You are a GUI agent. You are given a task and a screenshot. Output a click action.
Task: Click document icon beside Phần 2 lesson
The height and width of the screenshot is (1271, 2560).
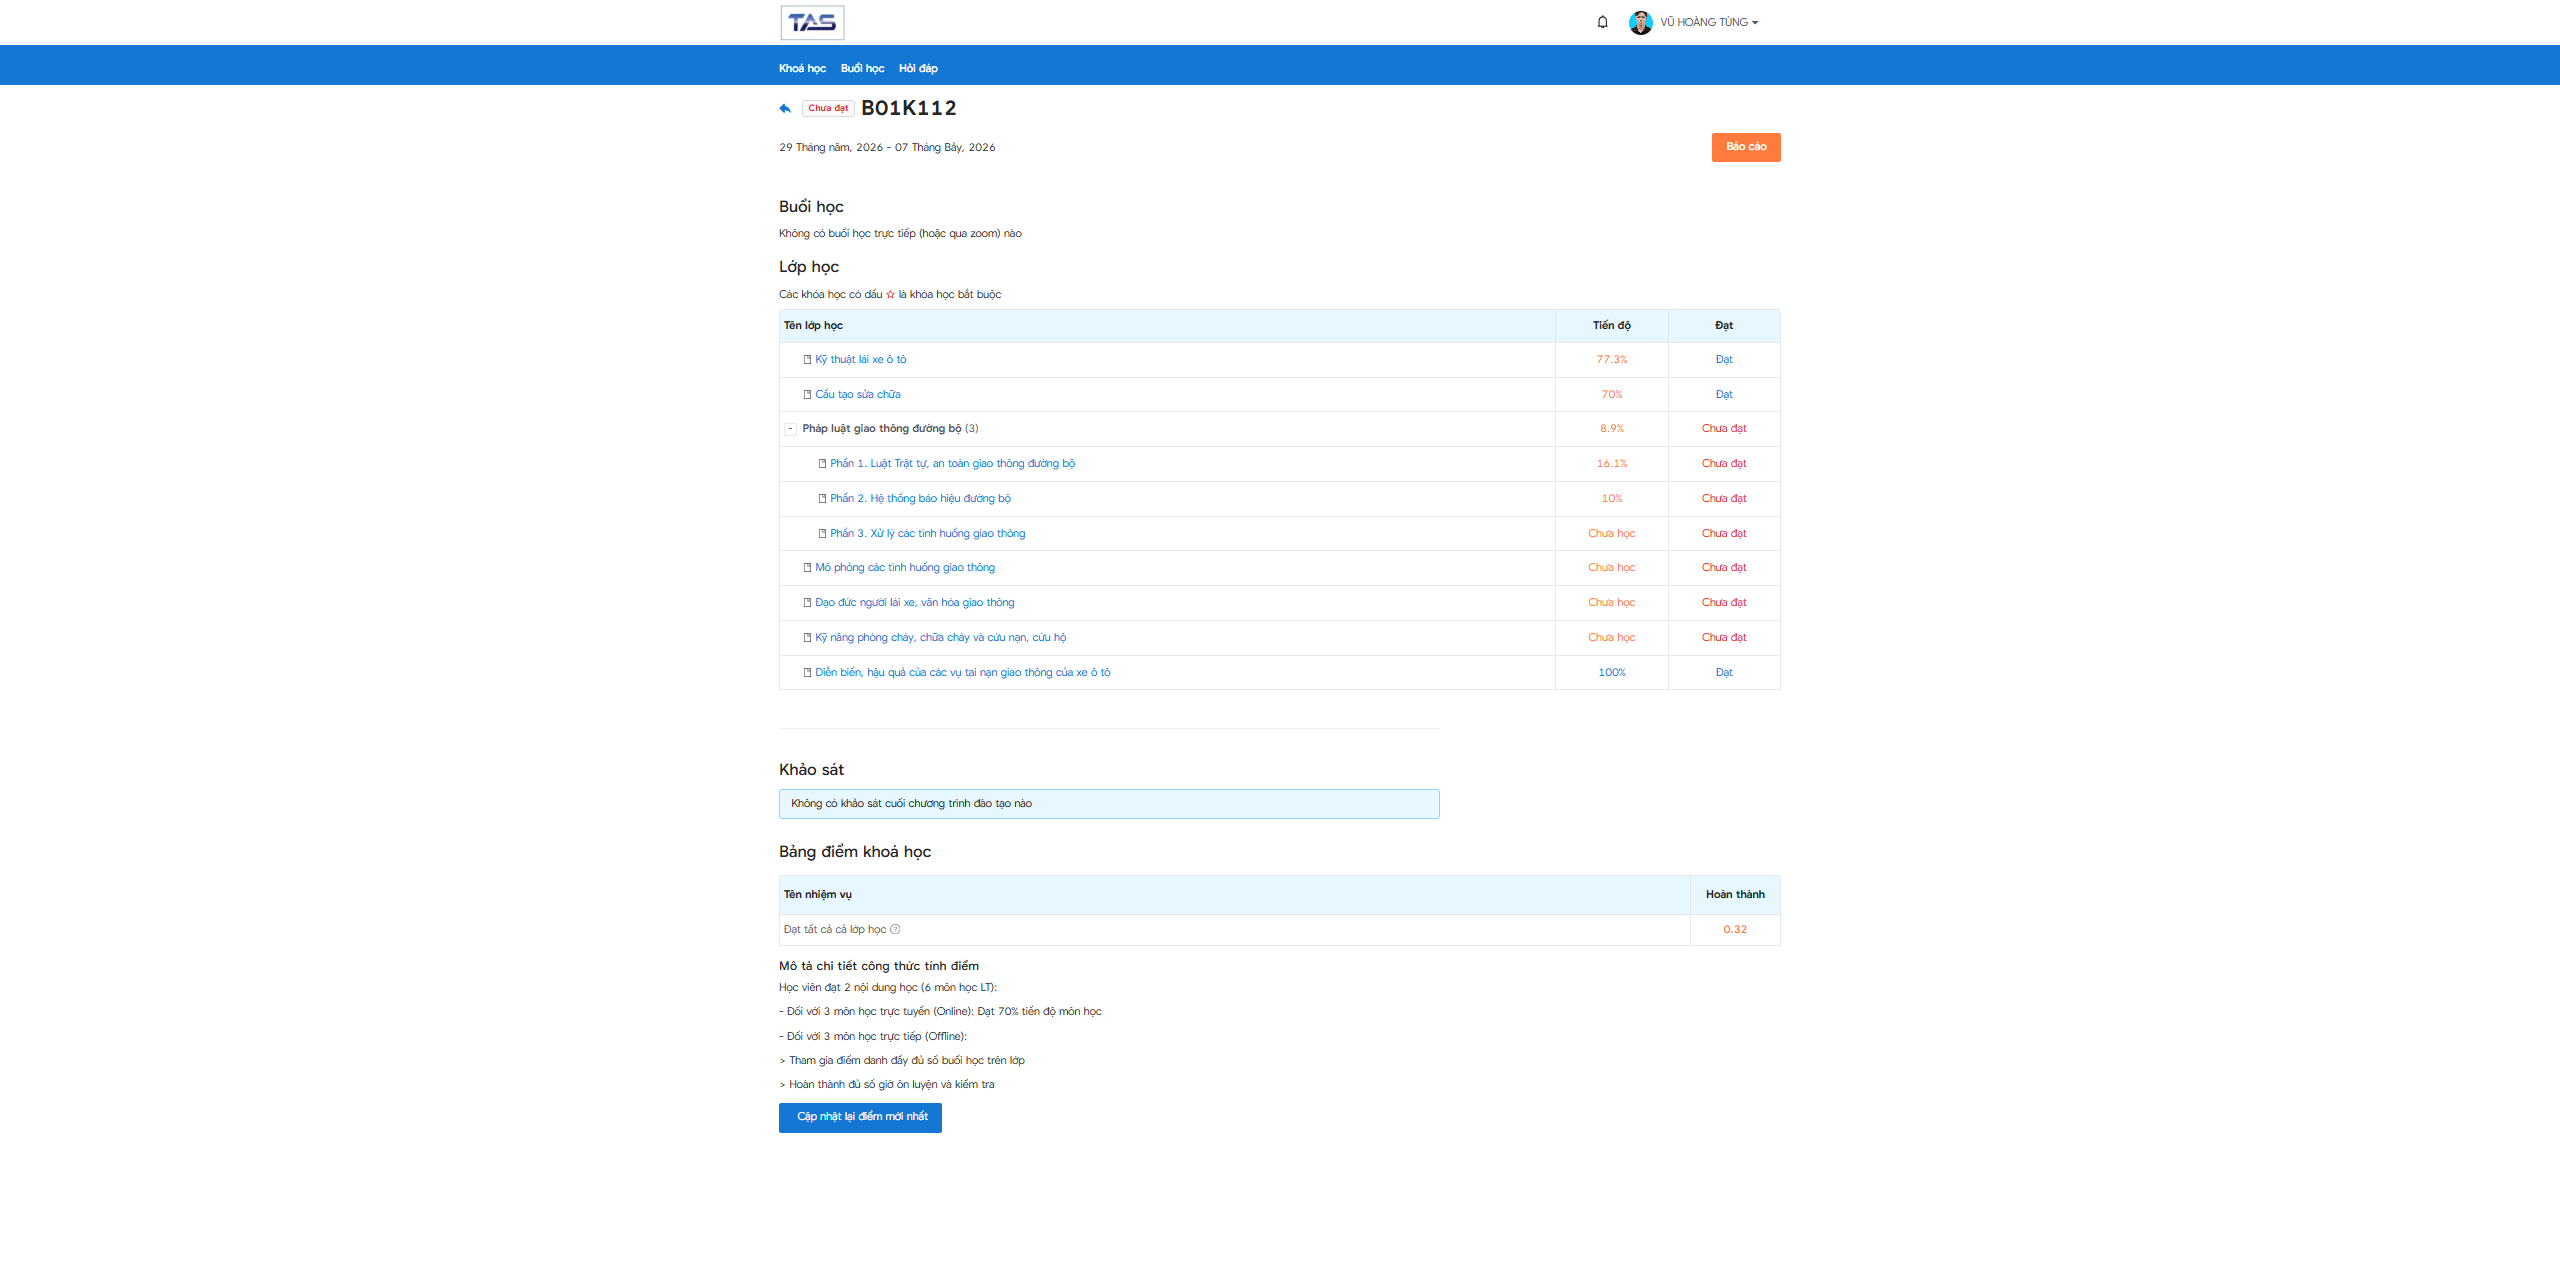coord(822,498)
